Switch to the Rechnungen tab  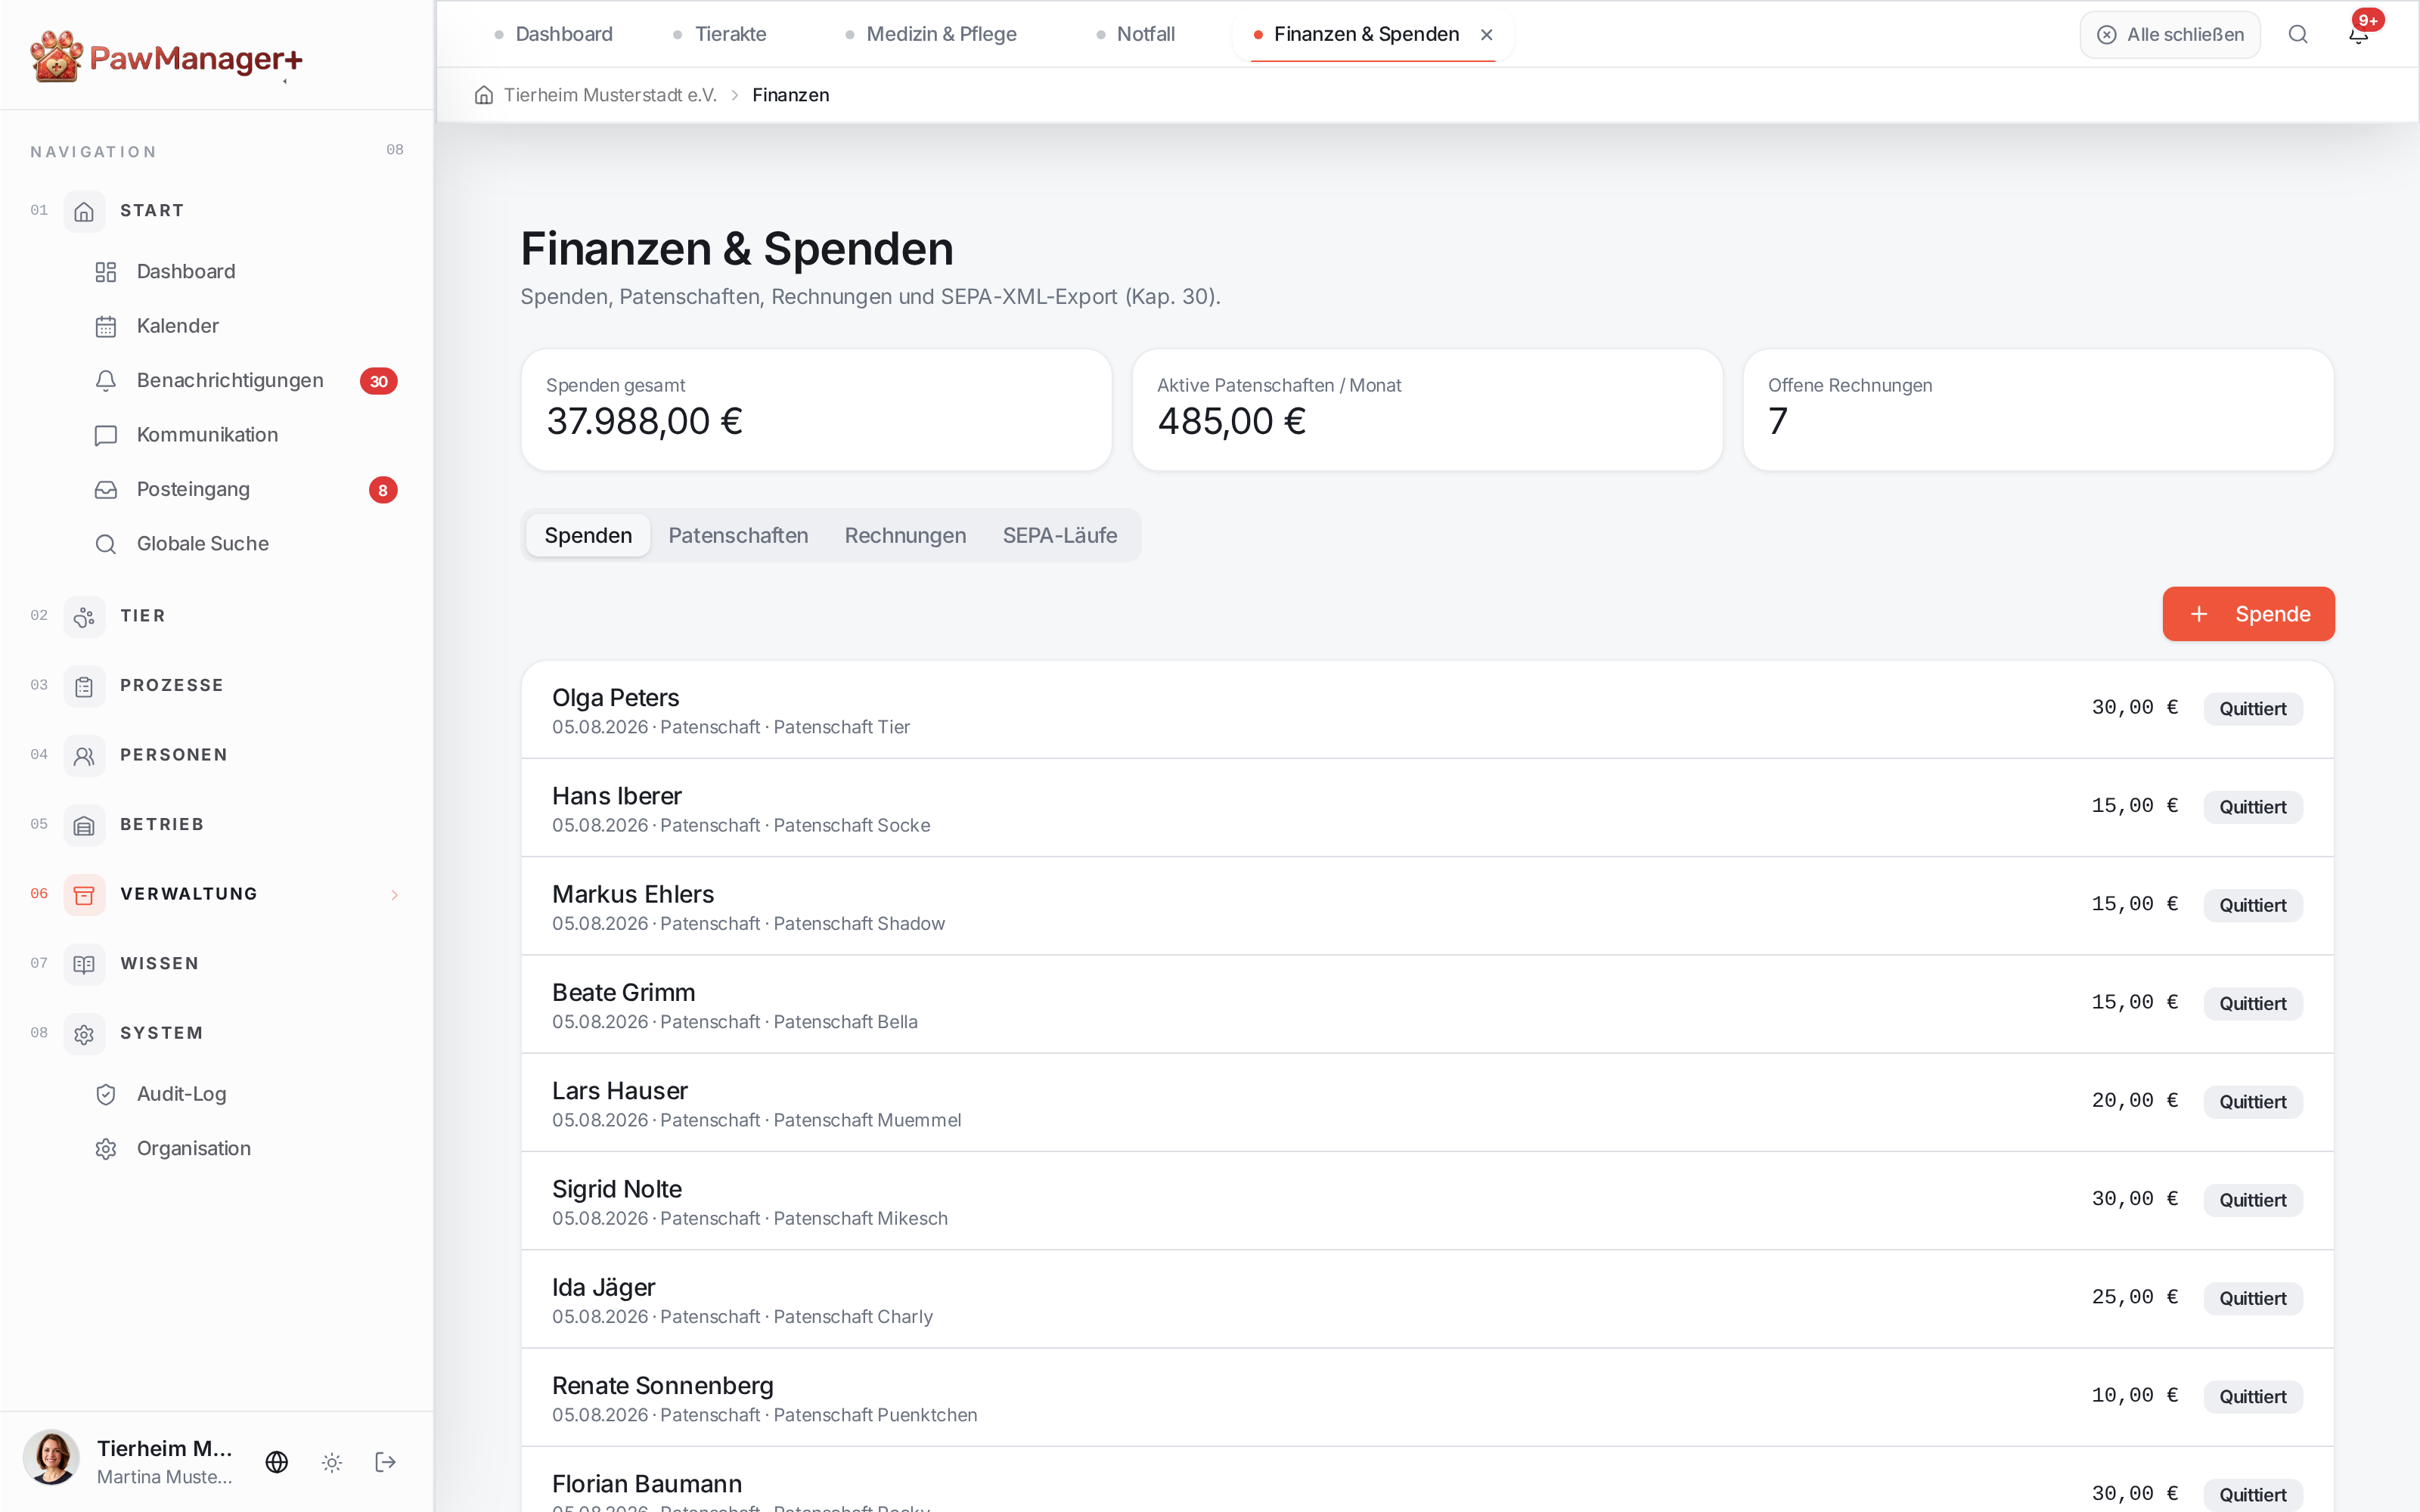[x=905, y=536]
